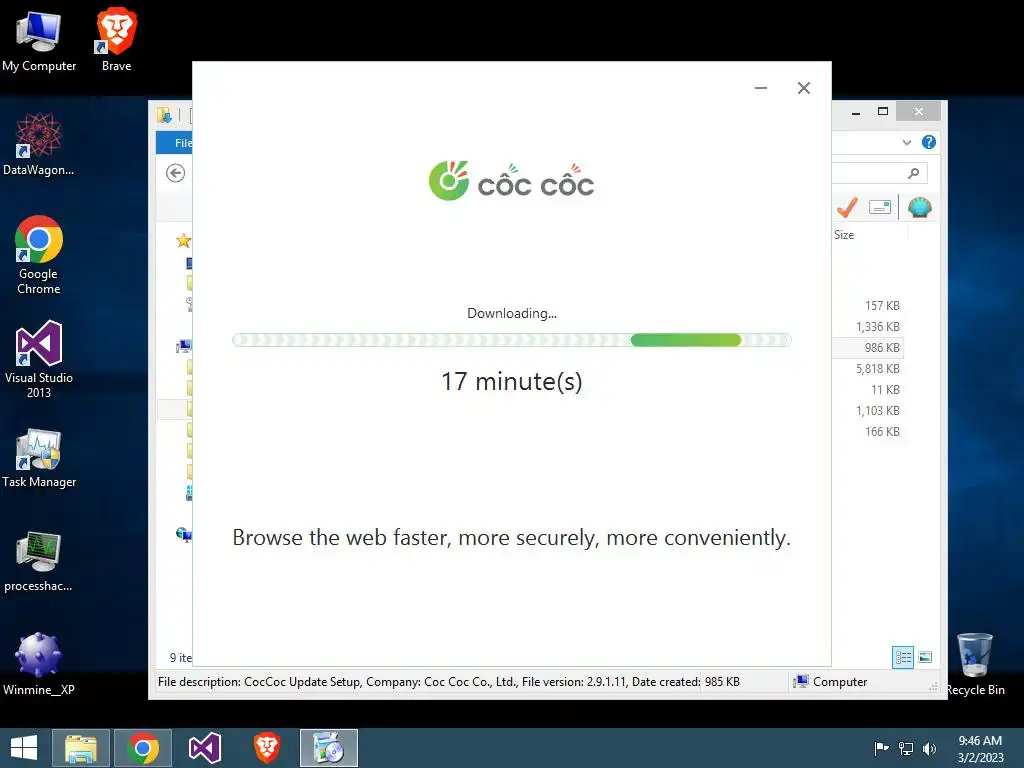Image resolution: width=1024 pixels, height=768 pixels.
Task: Switch Explorer to large icons view
Action: (x=925, y=657)
